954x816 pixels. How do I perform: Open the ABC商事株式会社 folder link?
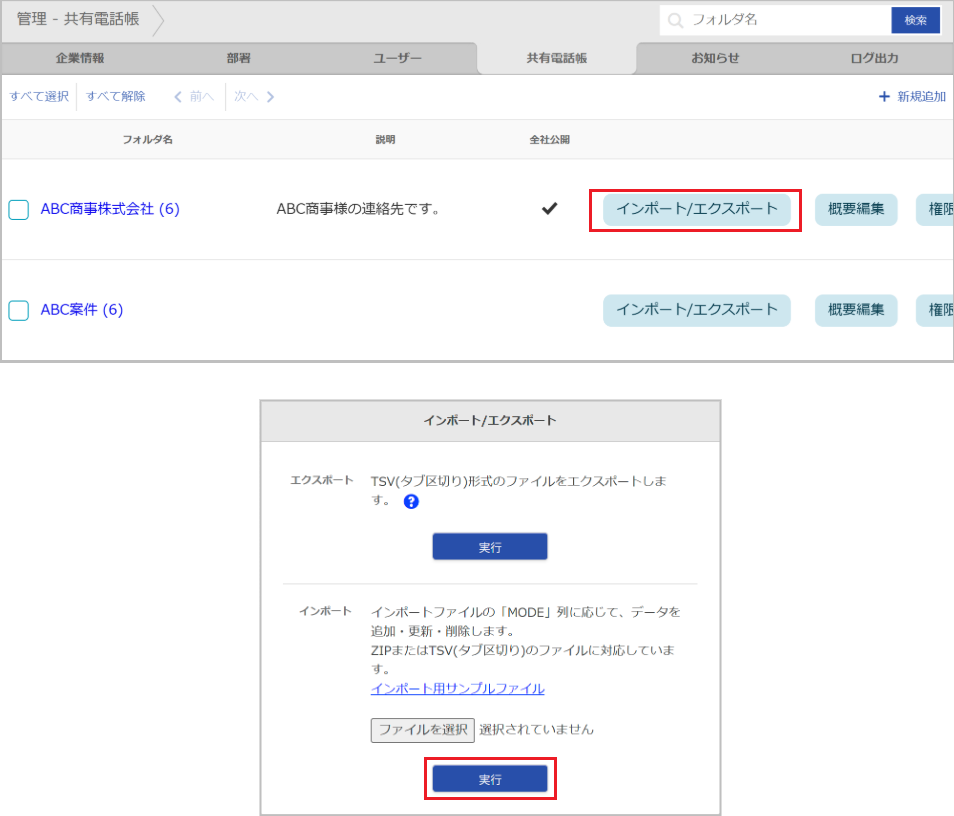(110, 209)
